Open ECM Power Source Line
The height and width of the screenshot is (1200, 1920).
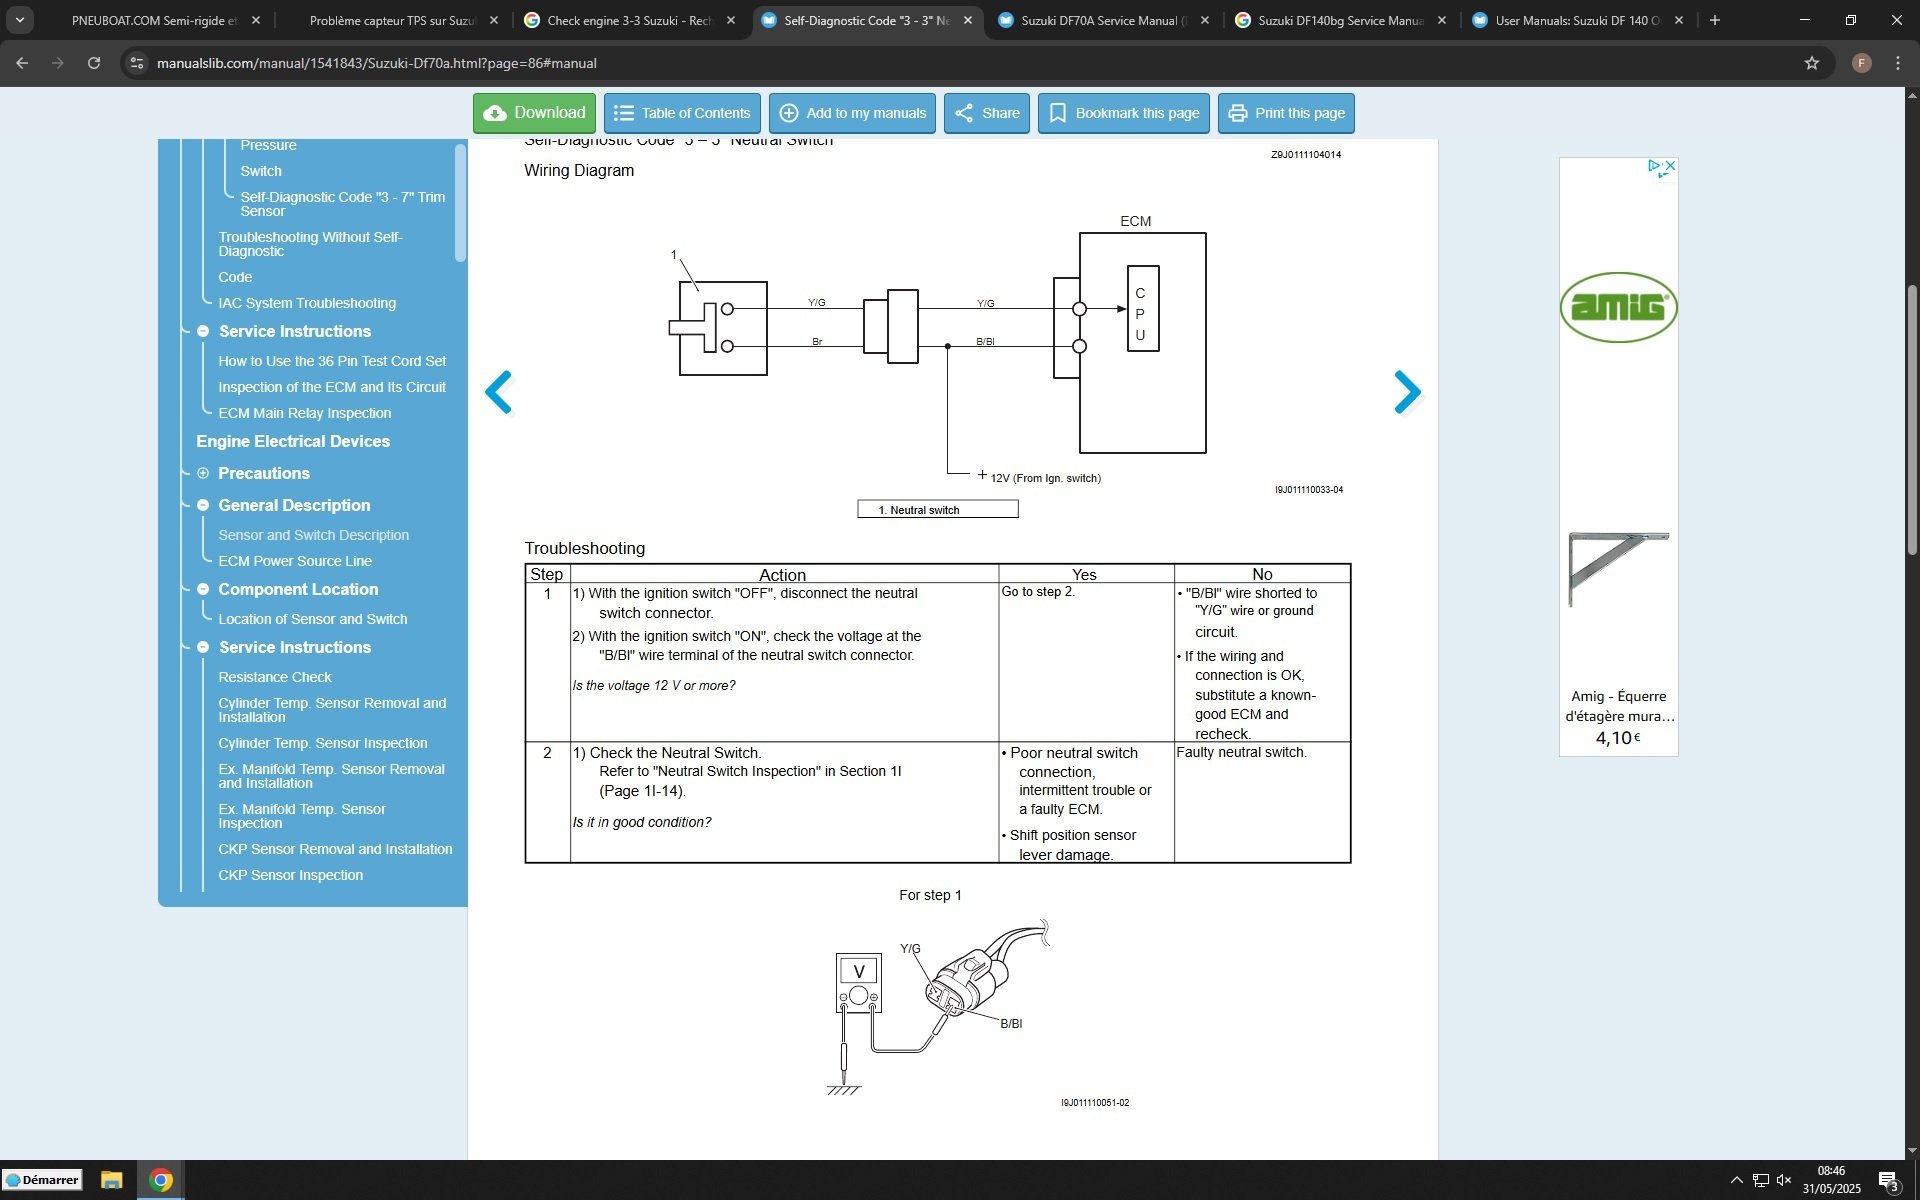[x=295, y=561]
